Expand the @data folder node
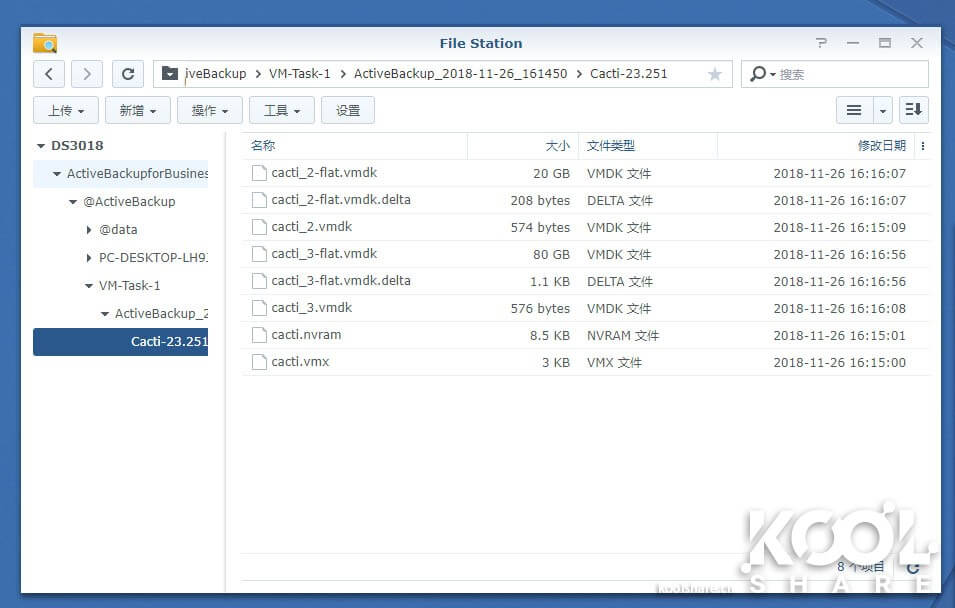Image resolution: width=955 pixels, height=608 pixels. point(89,230)
